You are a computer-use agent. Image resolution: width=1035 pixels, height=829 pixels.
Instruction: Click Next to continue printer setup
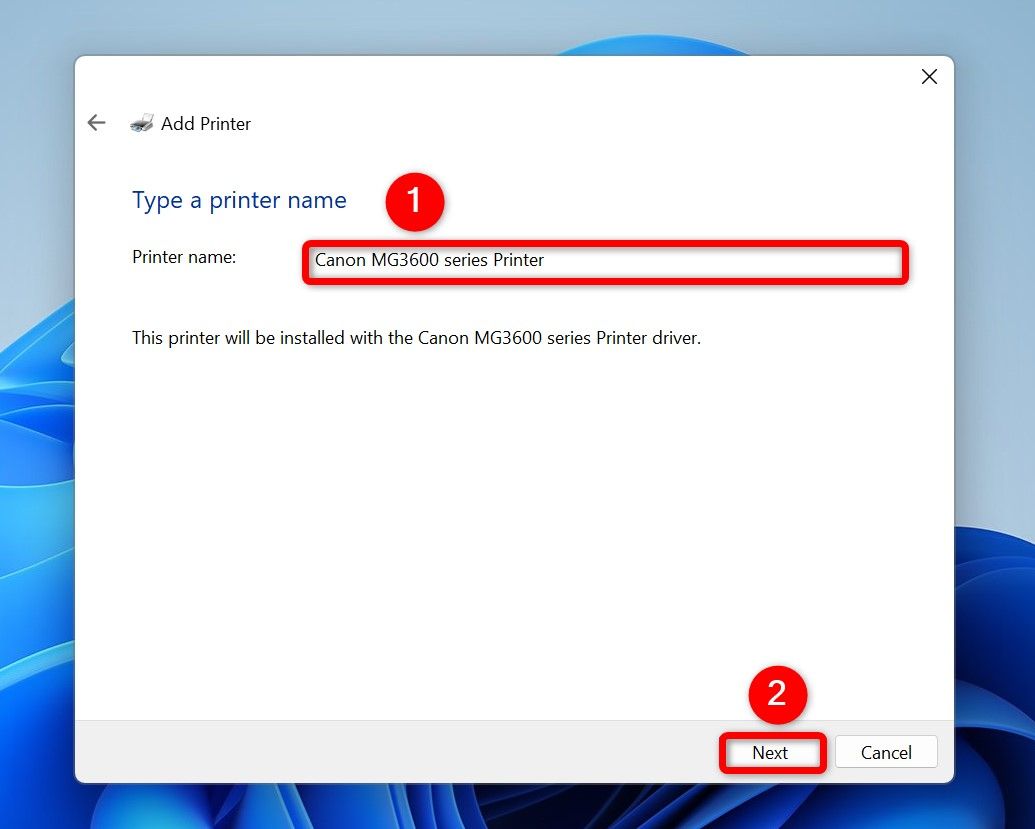[x=772, y=752]
